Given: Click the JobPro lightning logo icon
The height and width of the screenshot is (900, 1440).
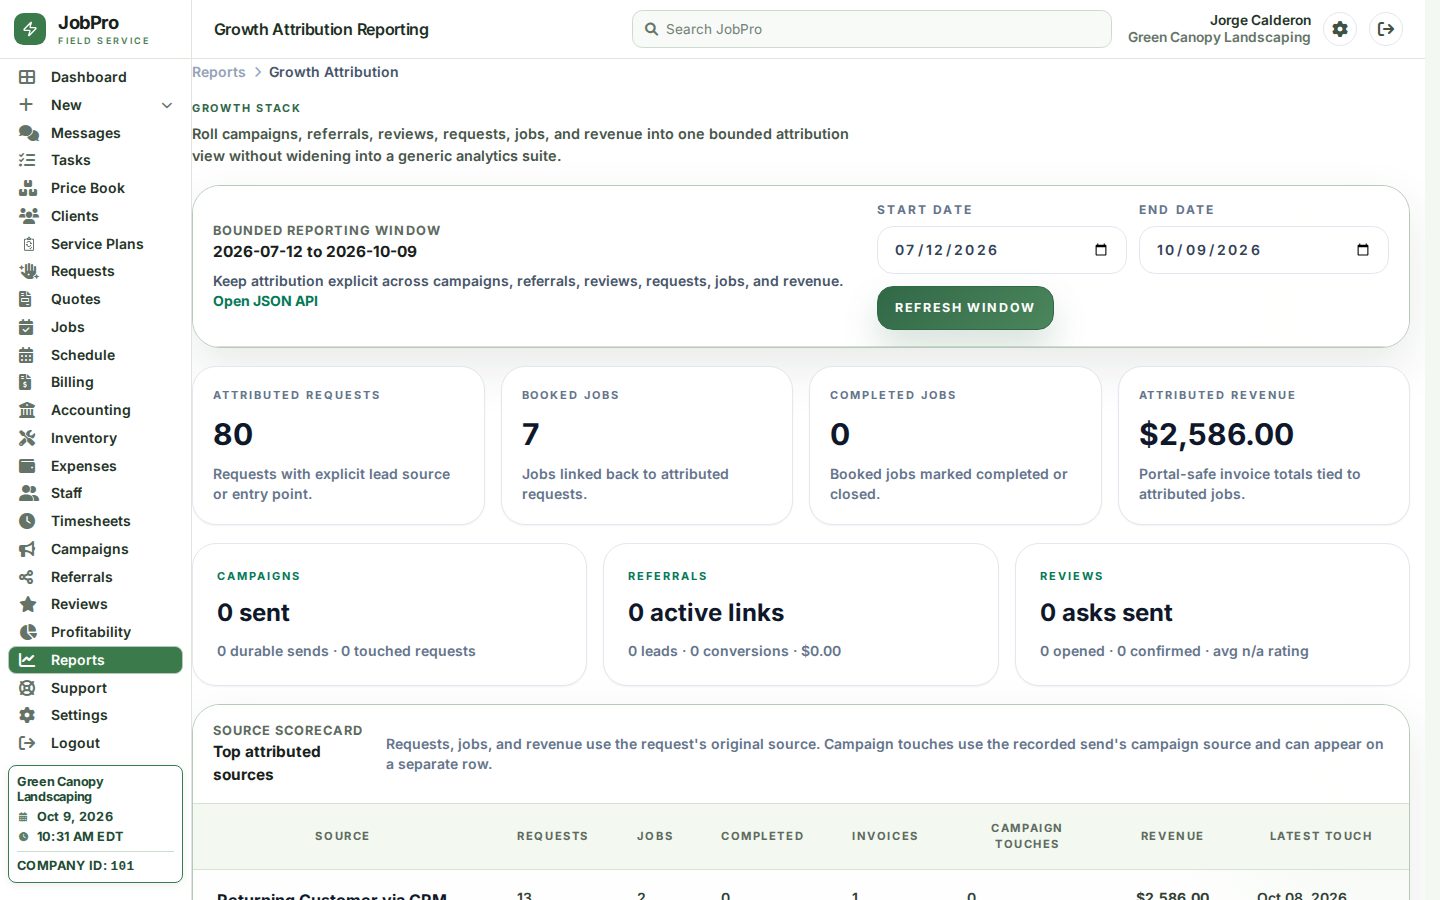Looking at the screenshot, I should point(30,29).
